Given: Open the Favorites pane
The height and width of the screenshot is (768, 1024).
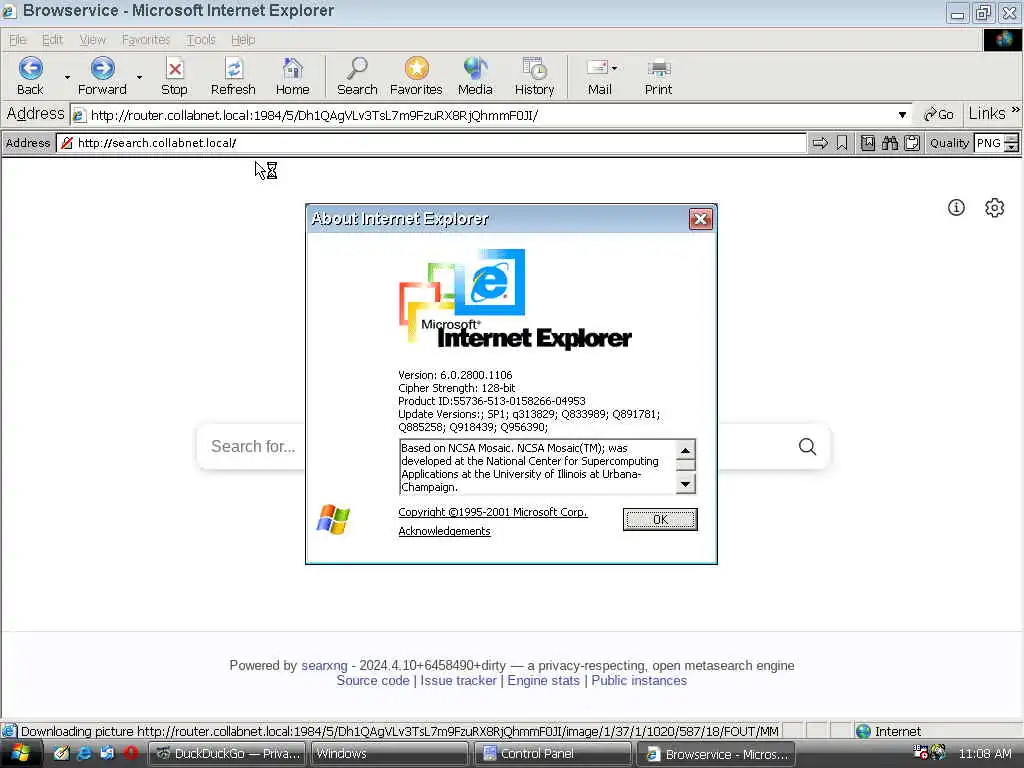Looking at the screenshot, I should point(416,76).
